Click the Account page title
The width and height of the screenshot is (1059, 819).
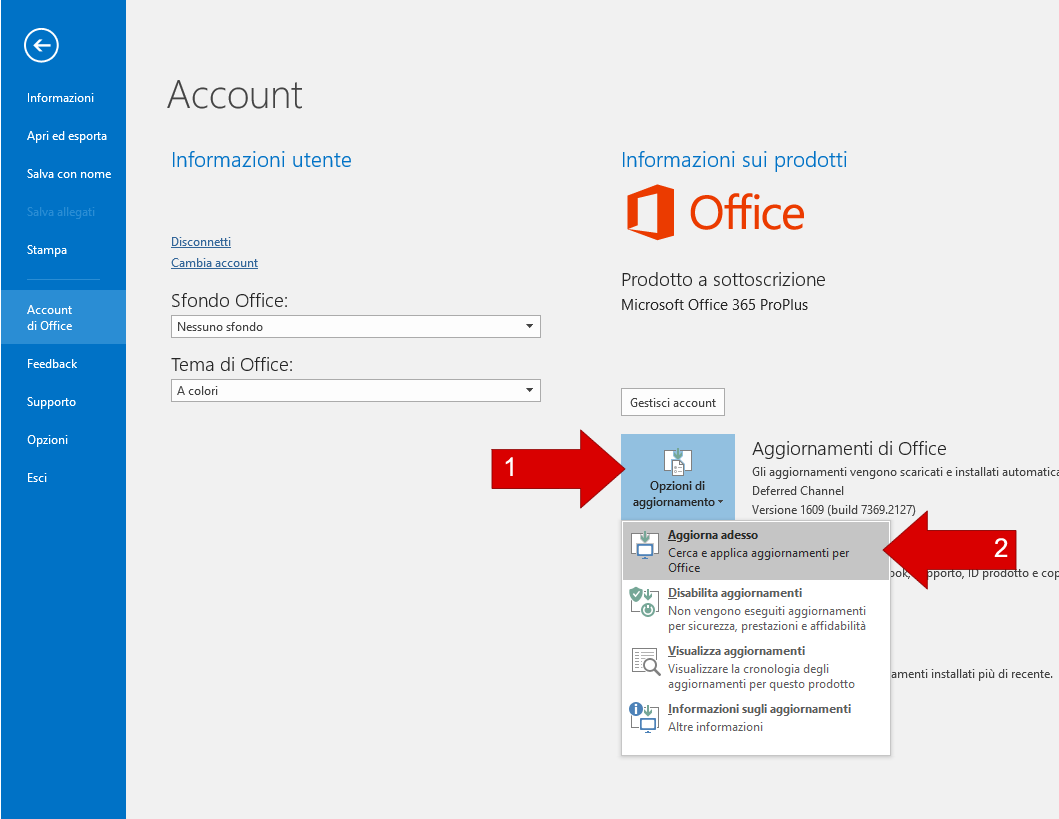click(235, 95)
